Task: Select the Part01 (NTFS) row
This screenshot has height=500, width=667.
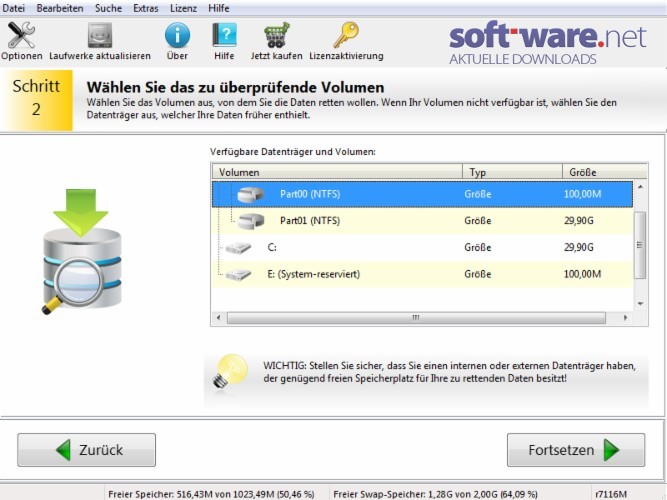Action: tap(422, 221)
